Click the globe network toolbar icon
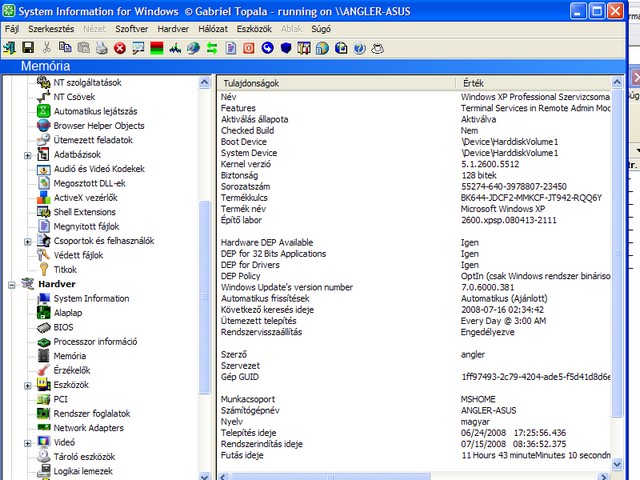Viewport: 640px width, 480px height. pos(193,48)
